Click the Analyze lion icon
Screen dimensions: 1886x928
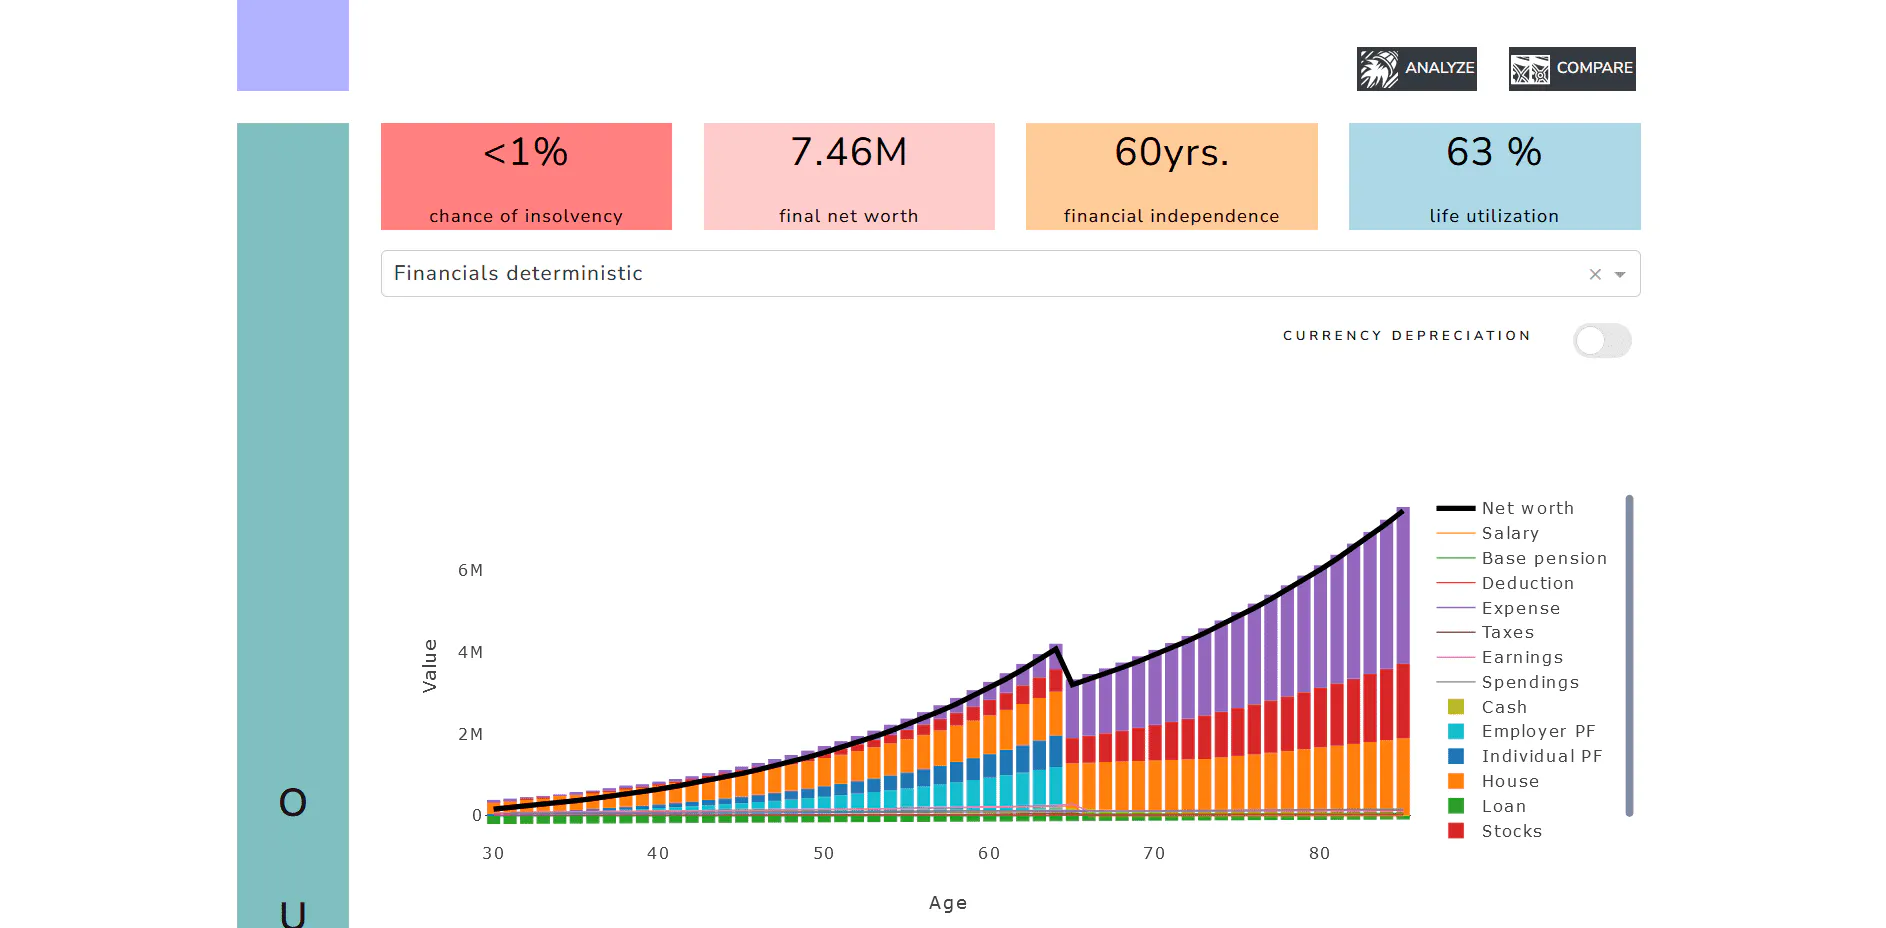pyautogui.click(x=1379, y=69)
